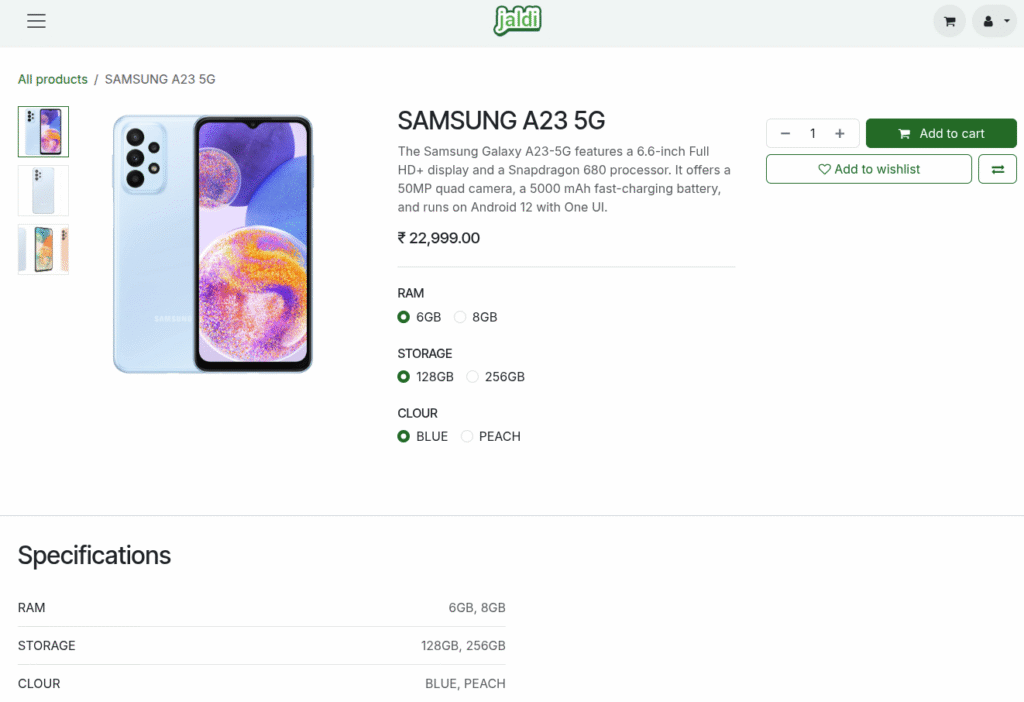This screenshot has width=1024, height=702.
Task: Select 8GB RAM option
Action: 460,317
